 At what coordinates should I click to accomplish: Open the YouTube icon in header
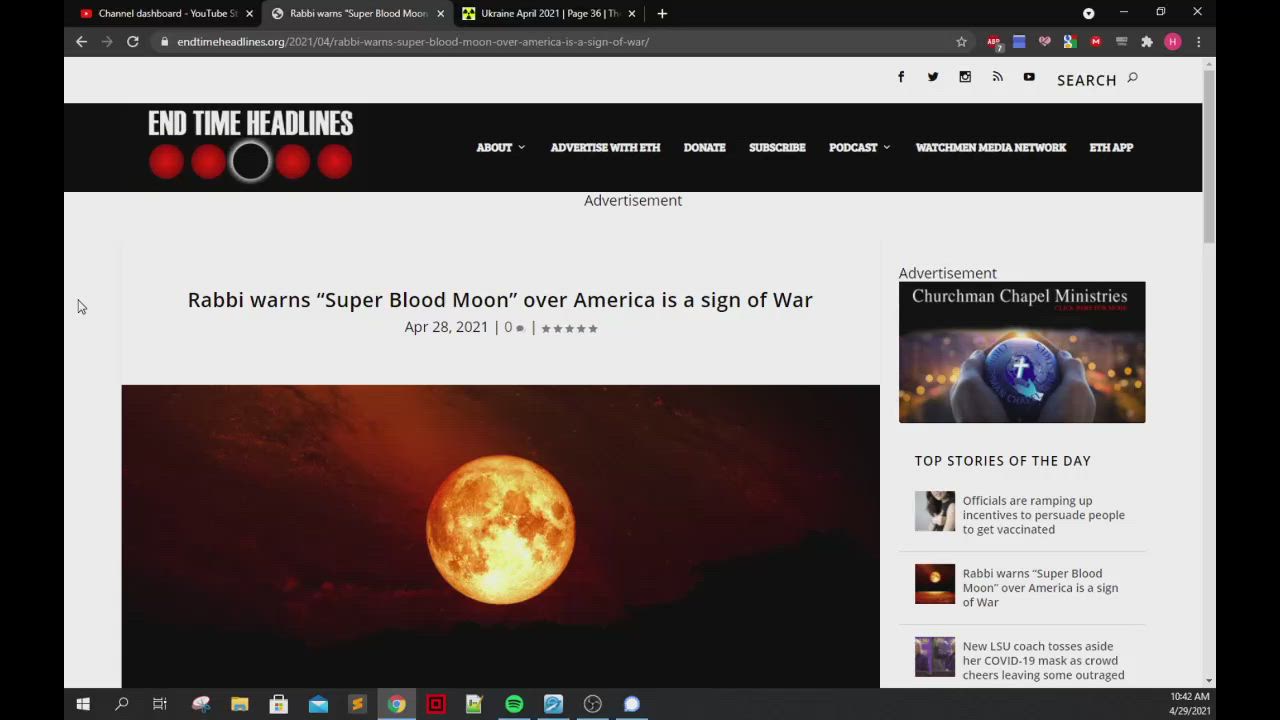pyautogui.click(x=1029, y=77)
